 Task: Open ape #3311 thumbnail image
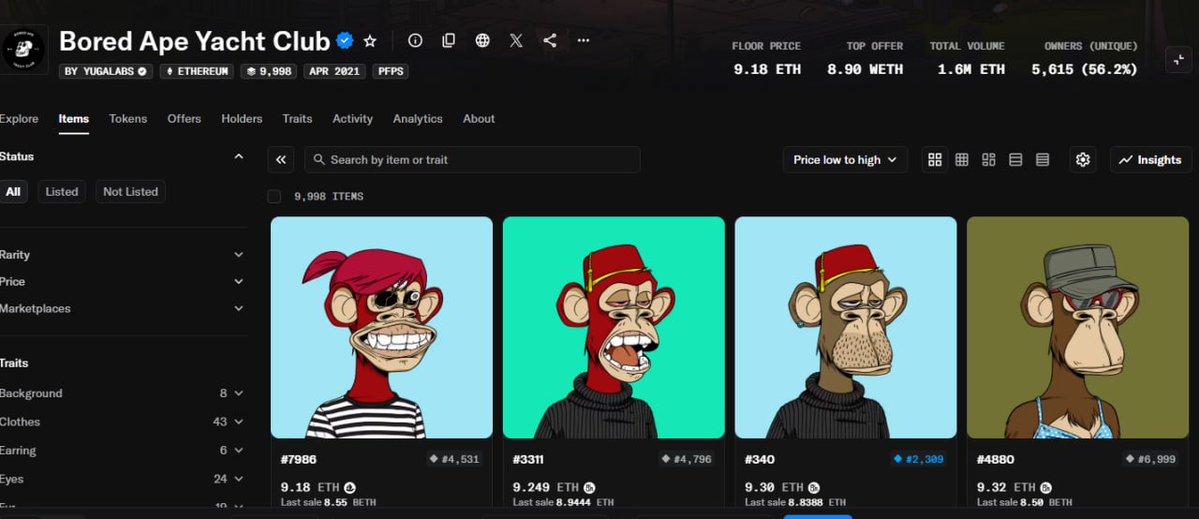[613, 327]
